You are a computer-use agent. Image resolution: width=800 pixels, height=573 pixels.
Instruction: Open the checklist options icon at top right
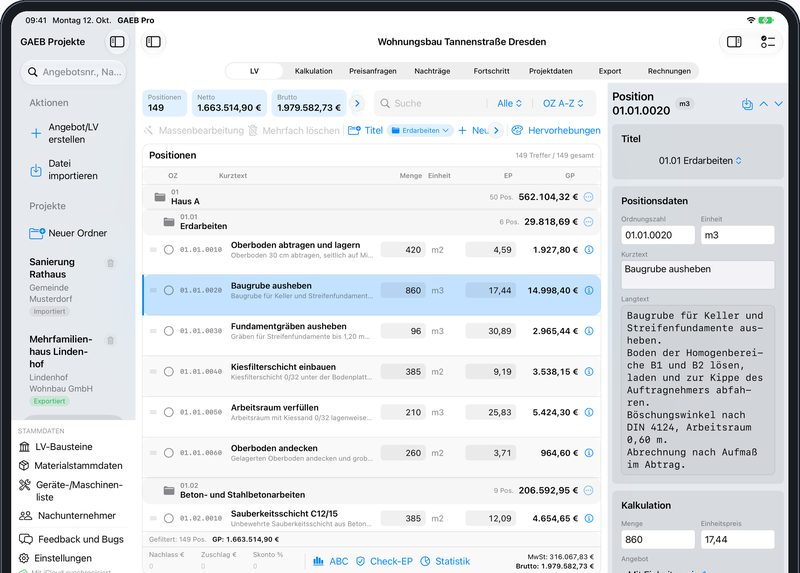pyautogui.click(x=767, y=42)
